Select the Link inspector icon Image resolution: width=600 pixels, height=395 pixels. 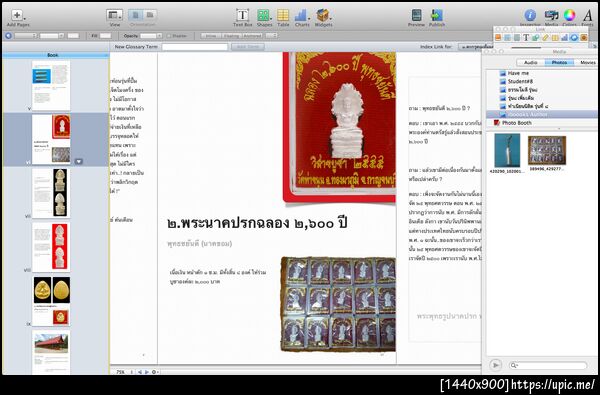click(x=574, y=38)
